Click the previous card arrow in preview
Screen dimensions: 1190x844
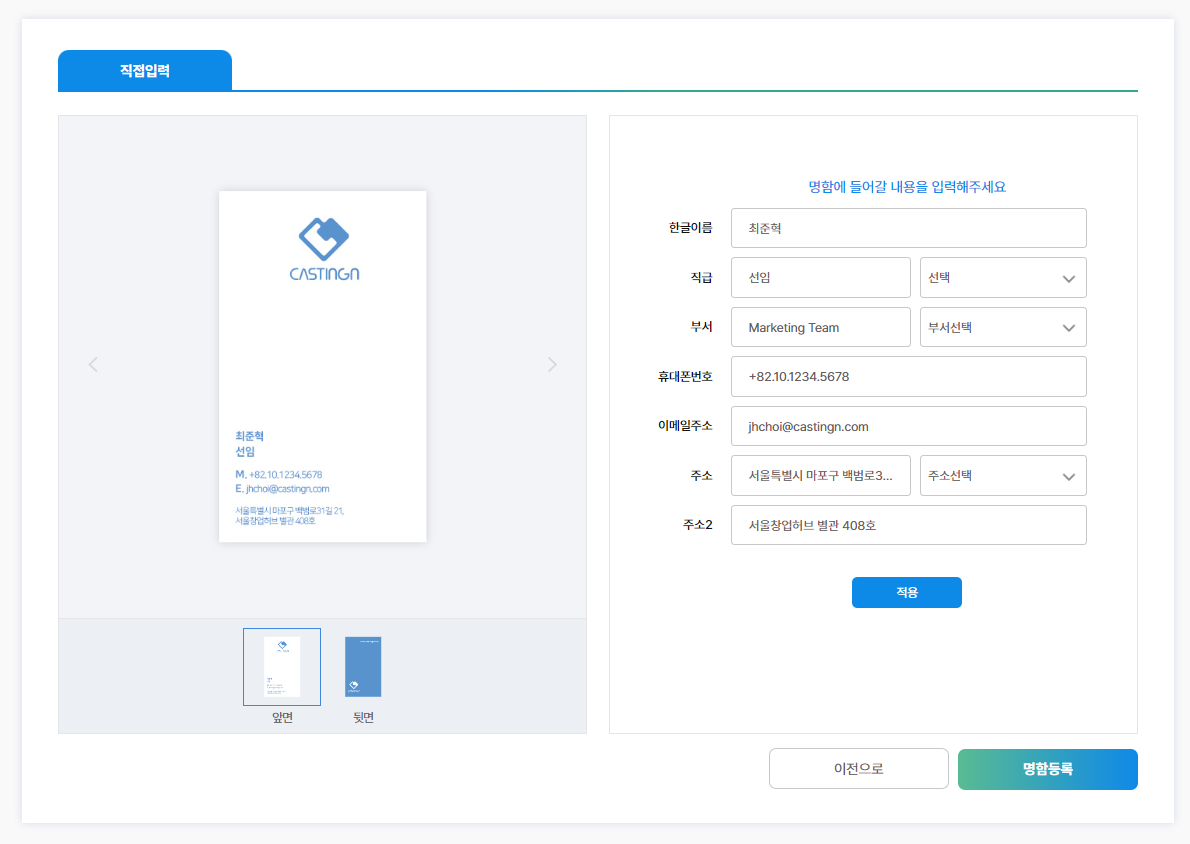tap(93, 365)
